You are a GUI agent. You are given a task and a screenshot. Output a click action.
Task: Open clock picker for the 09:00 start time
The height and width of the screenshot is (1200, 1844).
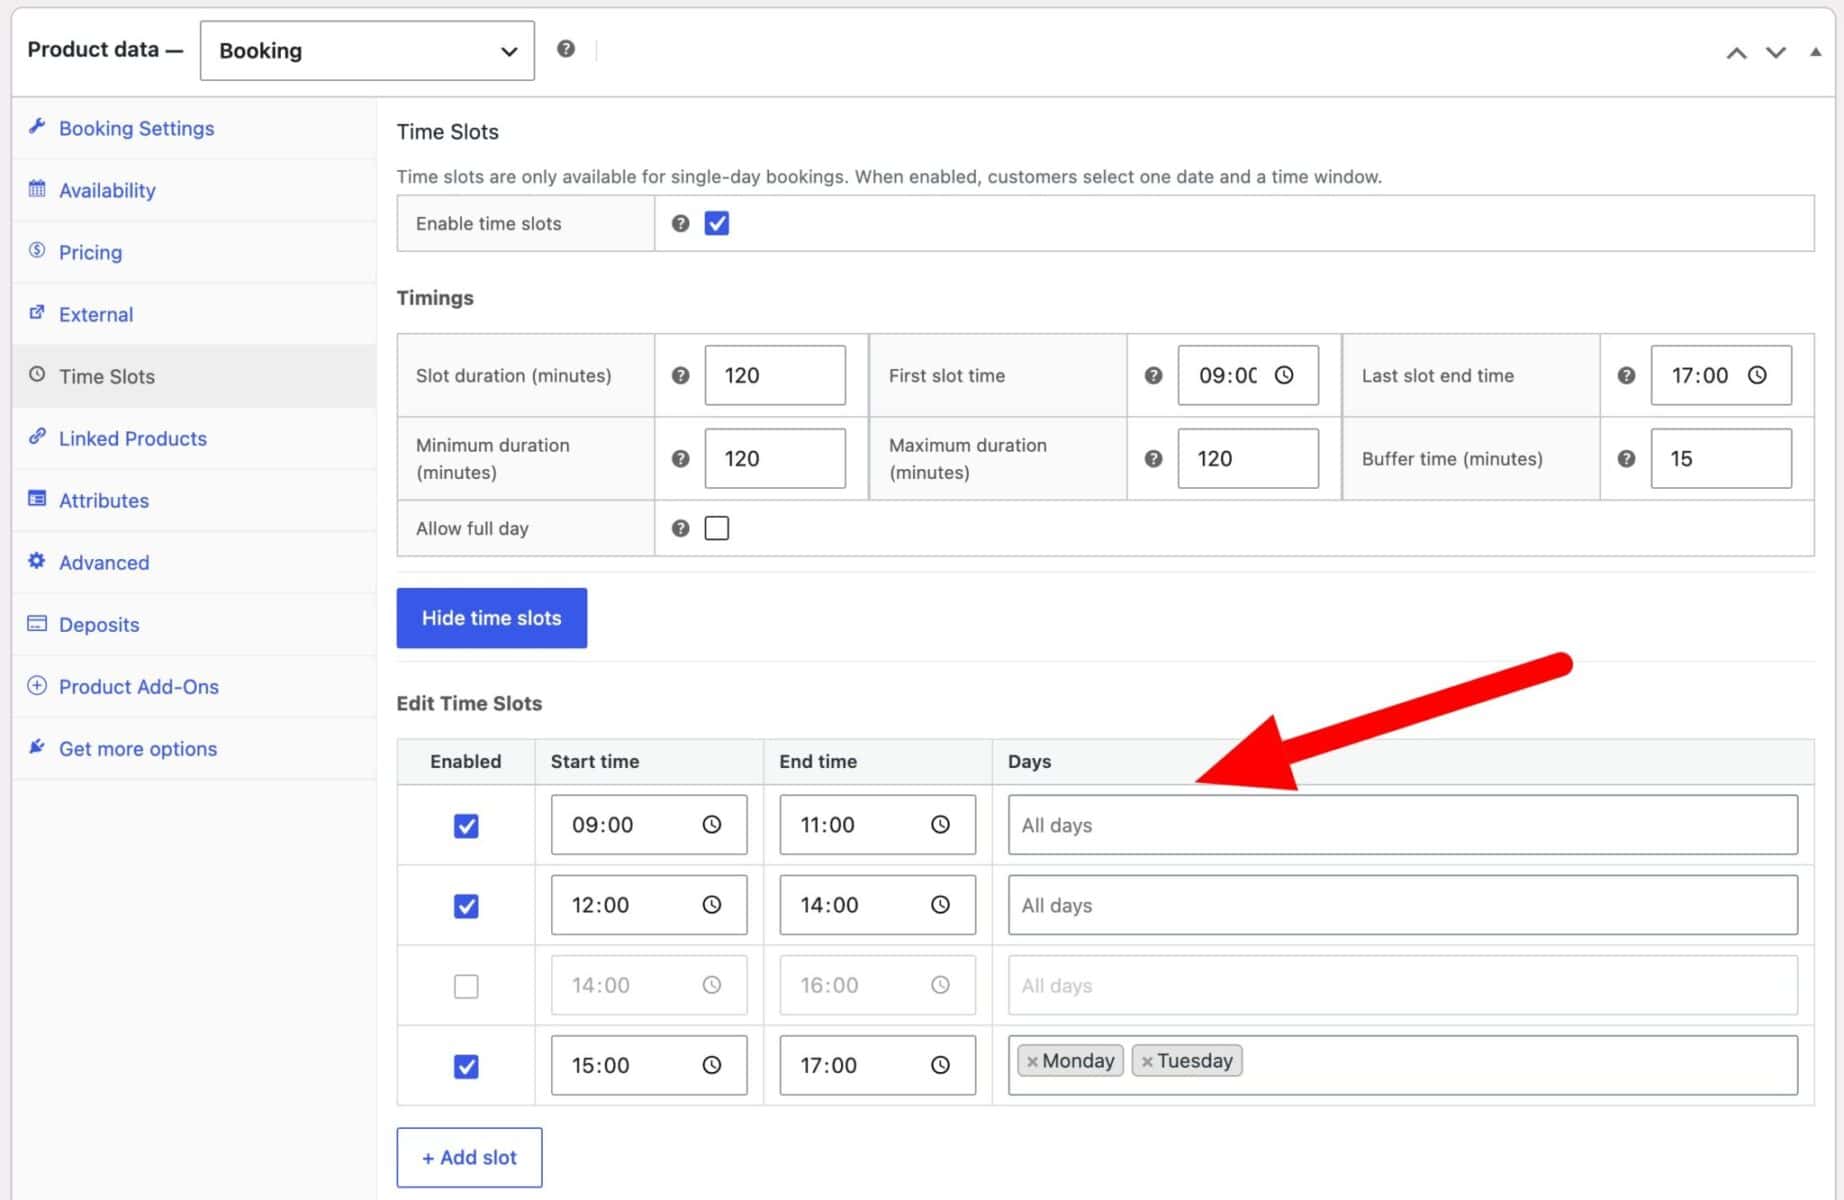[x=712, y=825]
